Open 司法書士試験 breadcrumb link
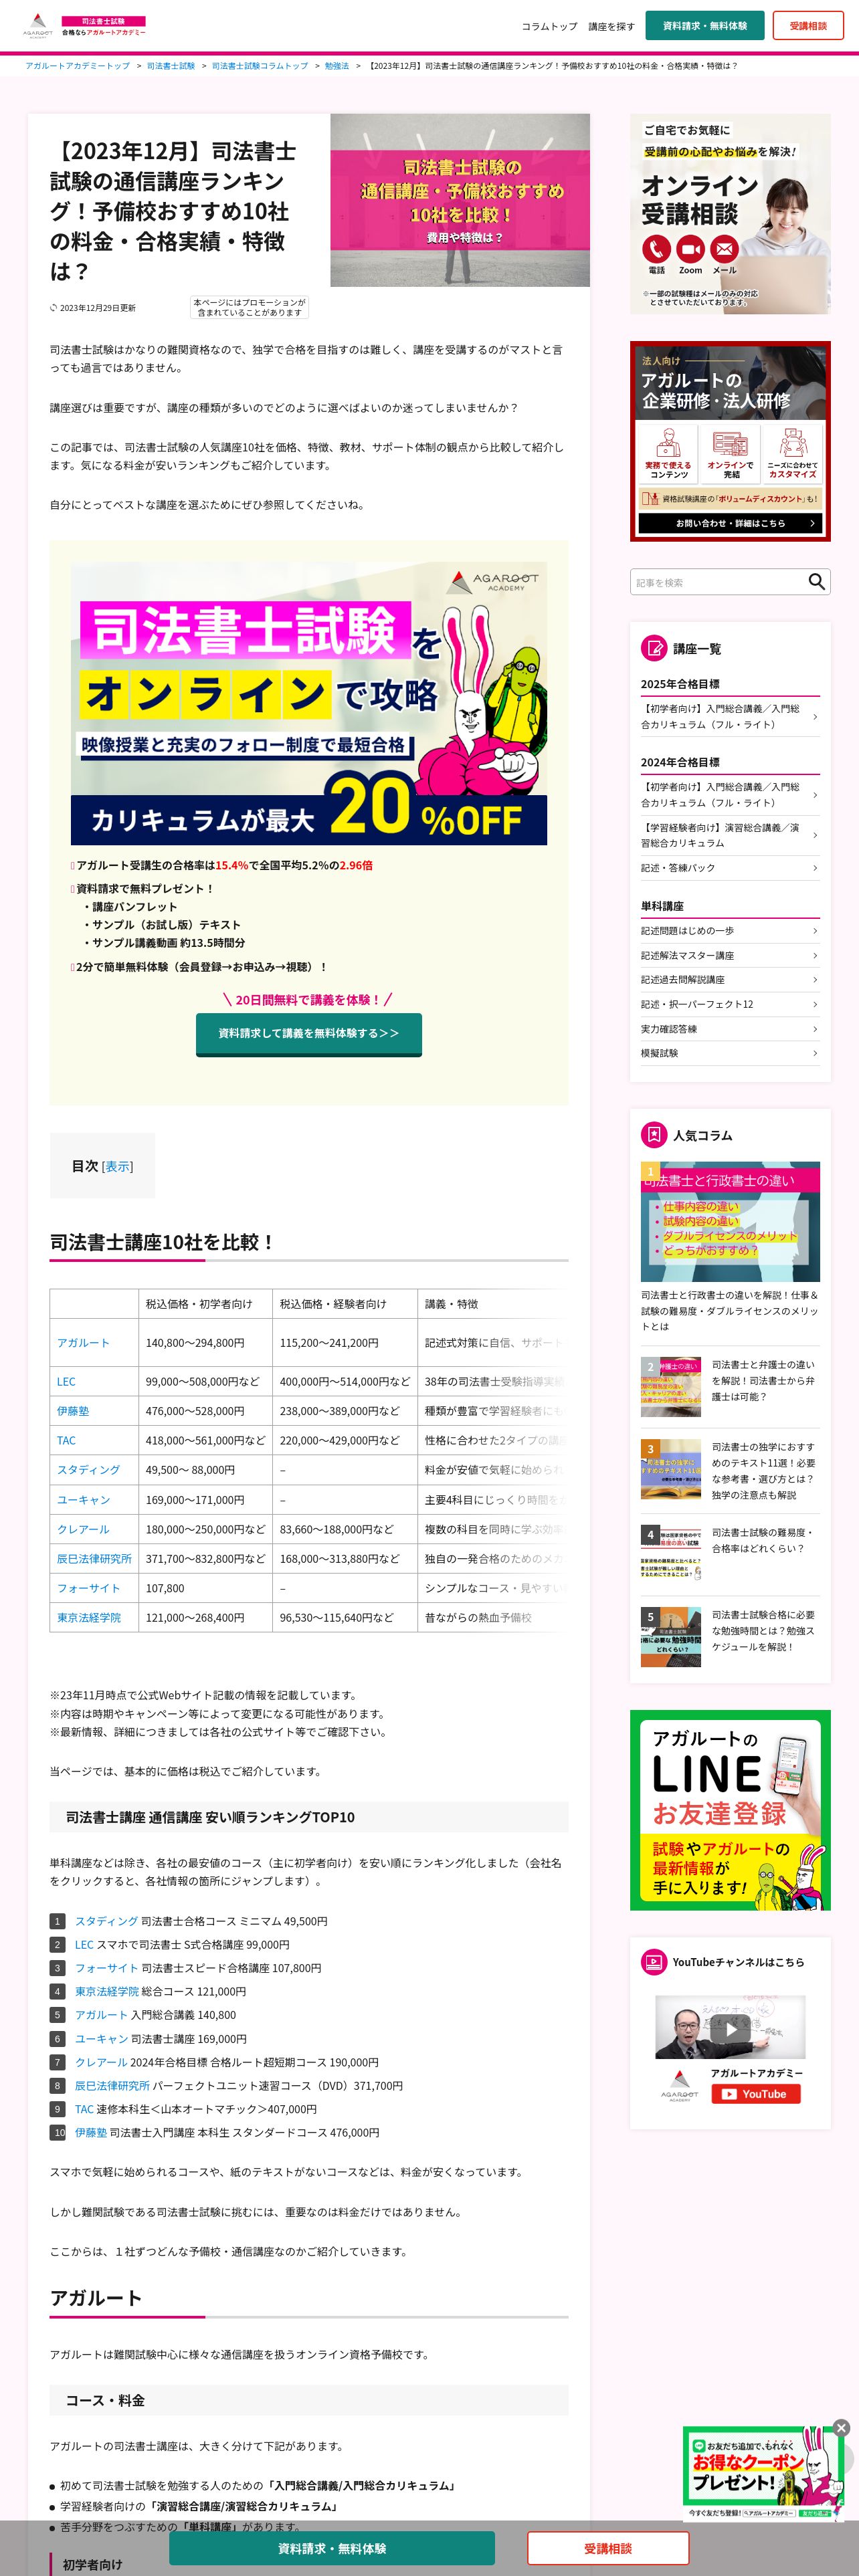This screenshot has width=859, height=2576. (171, 66)
